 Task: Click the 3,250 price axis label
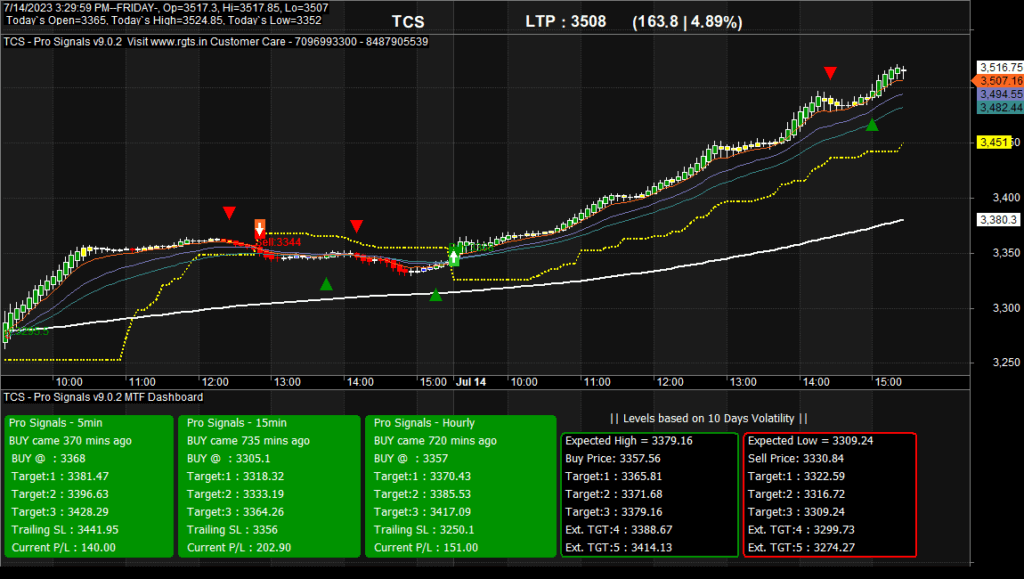(1006, 362)
